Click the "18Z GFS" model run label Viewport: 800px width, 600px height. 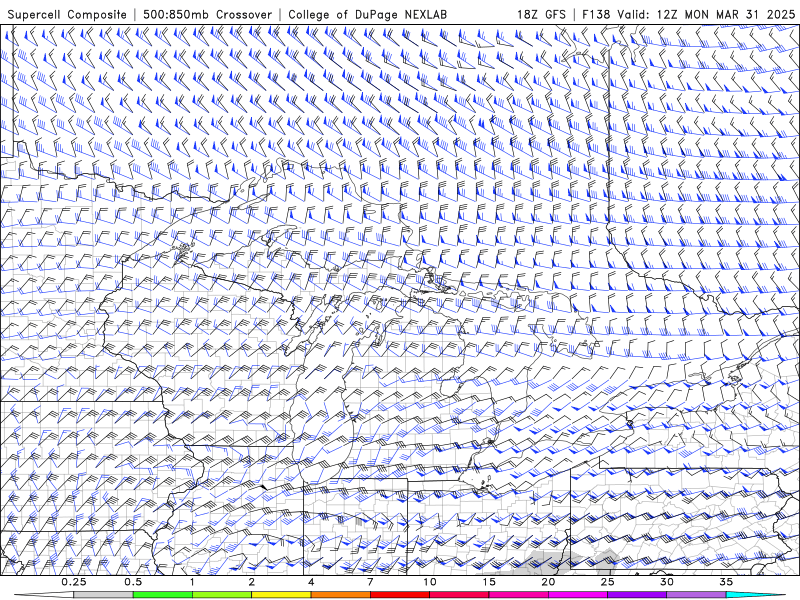coord(541,15)
